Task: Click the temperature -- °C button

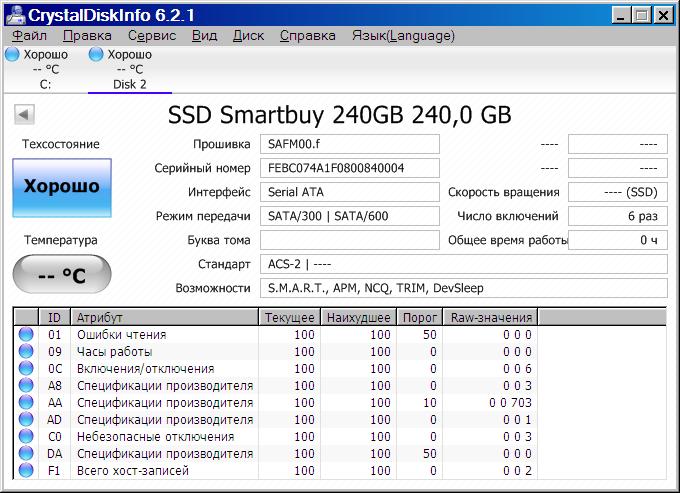Action: pyautogui.click(x=62, y=274)
